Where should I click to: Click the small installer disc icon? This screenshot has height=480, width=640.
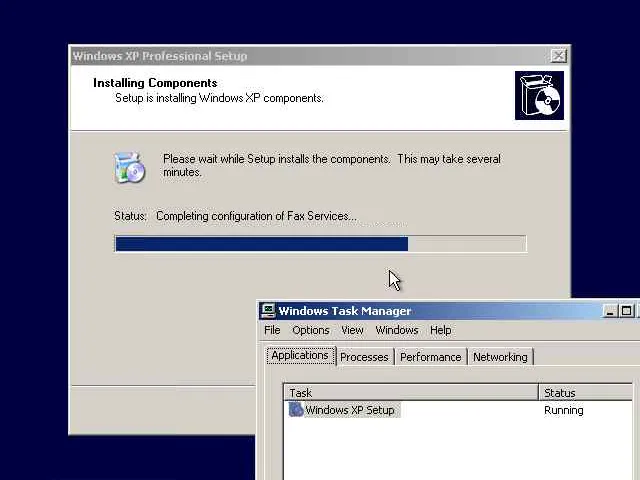(129, 167)
